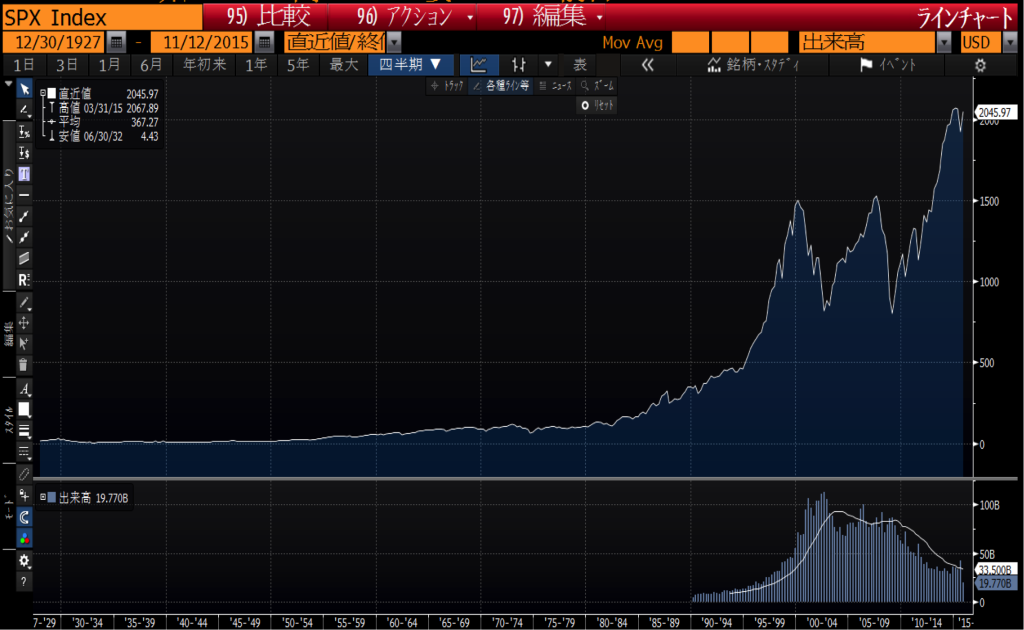Click the eraser mode icon
The height and width of the screenshot is (630, 1024).
pyautogui.click(x=24, y=473)
